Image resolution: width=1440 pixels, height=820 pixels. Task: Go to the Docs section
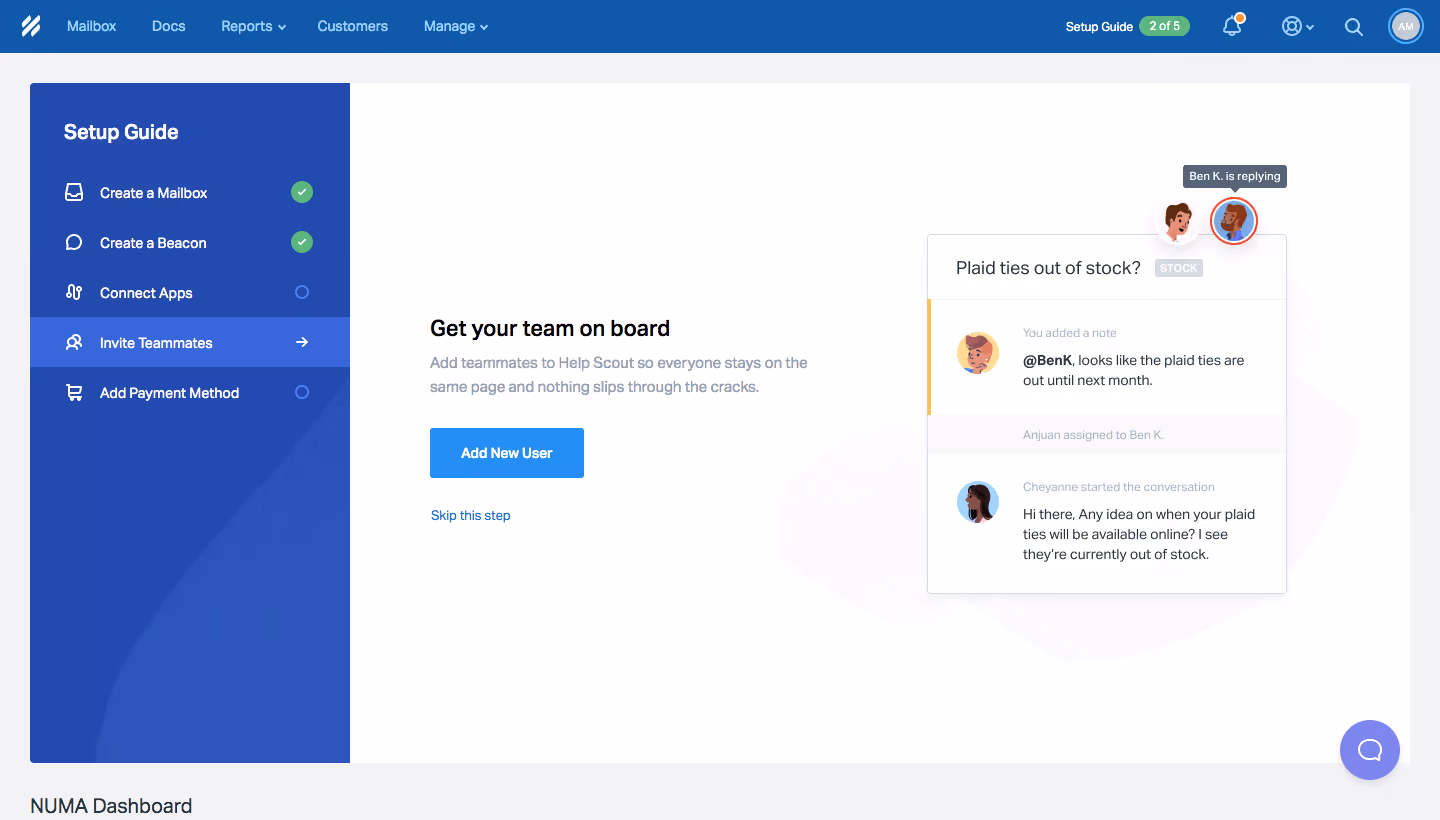(169, 26)
